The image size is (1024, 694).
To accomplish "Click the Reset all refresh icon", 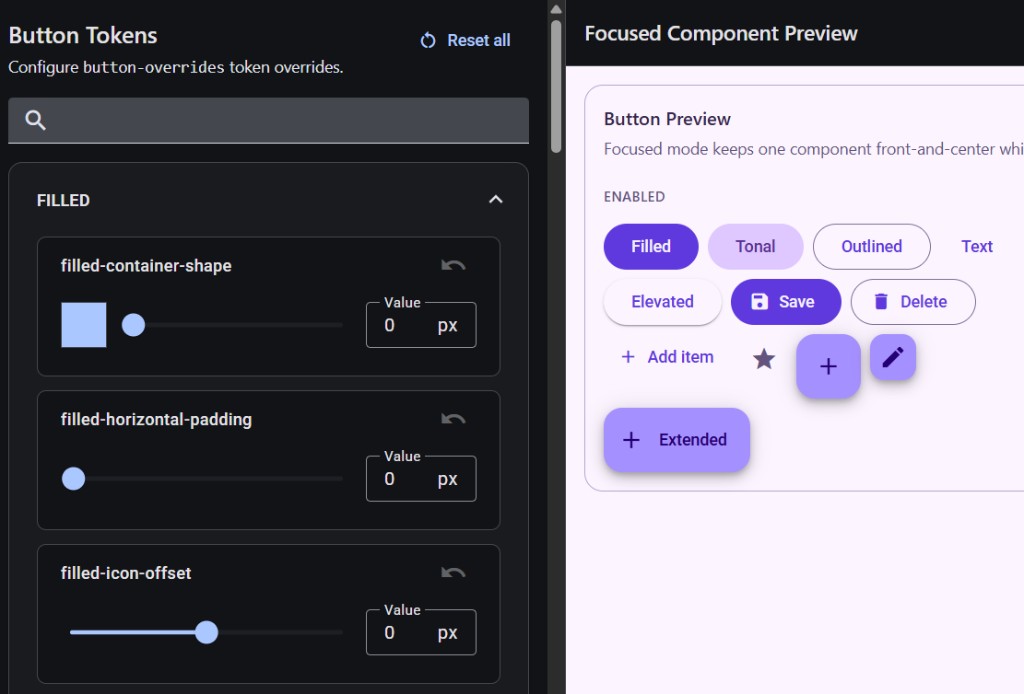I will tap(427, 40).
